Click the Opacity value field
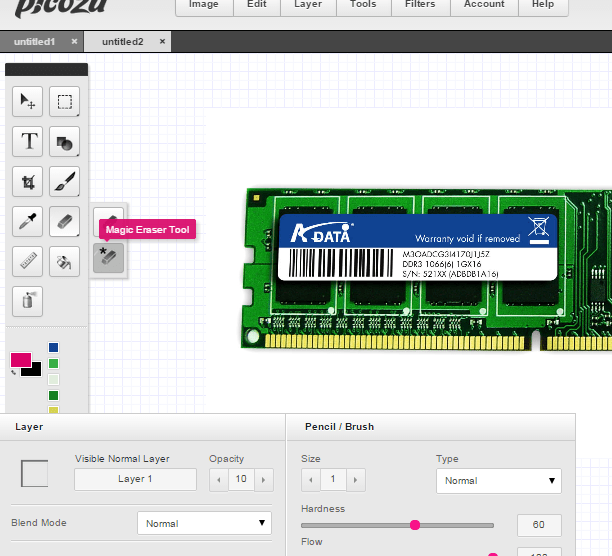 [241, 479]
